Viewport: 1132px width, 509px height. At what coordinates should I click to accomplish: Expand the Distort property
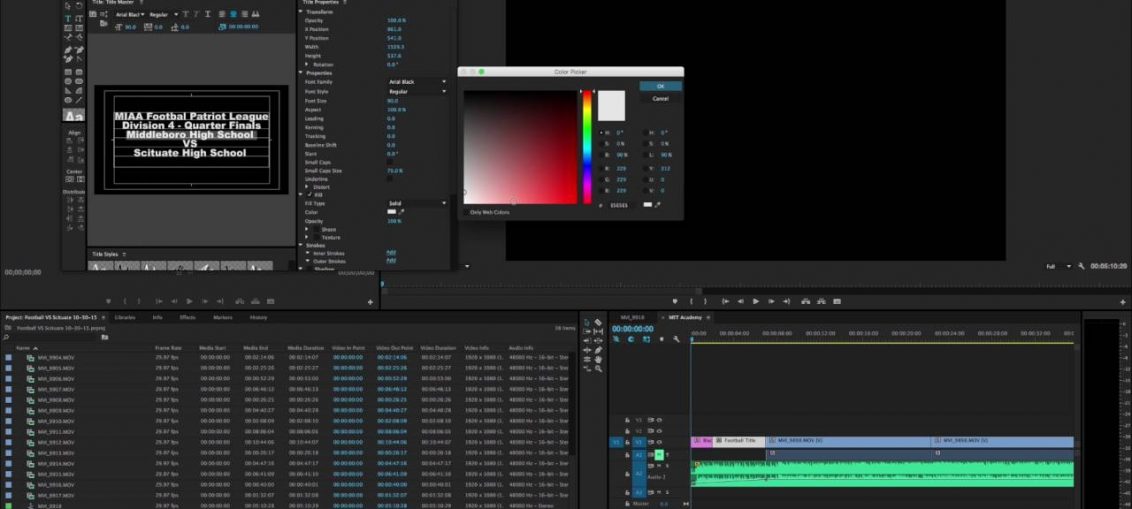(308, 187)
